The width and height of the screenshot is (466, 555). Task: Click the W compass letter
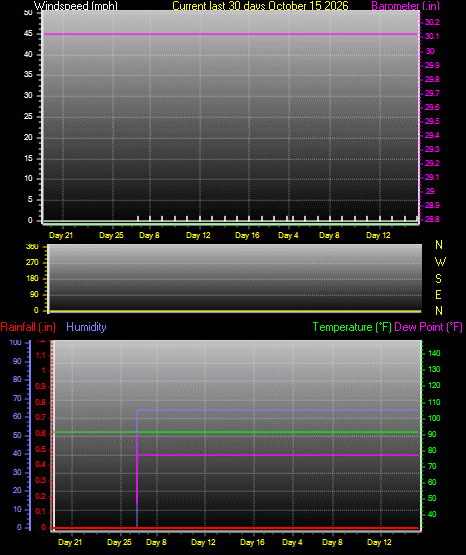click(x=440, y=262)
